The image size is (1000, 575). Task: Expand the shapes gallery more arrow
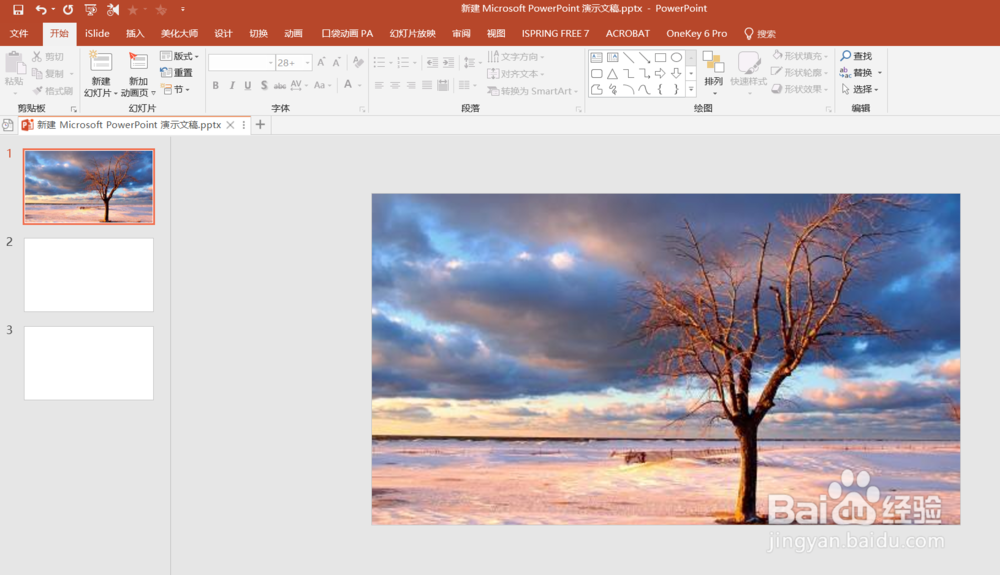tap(691, 90)
